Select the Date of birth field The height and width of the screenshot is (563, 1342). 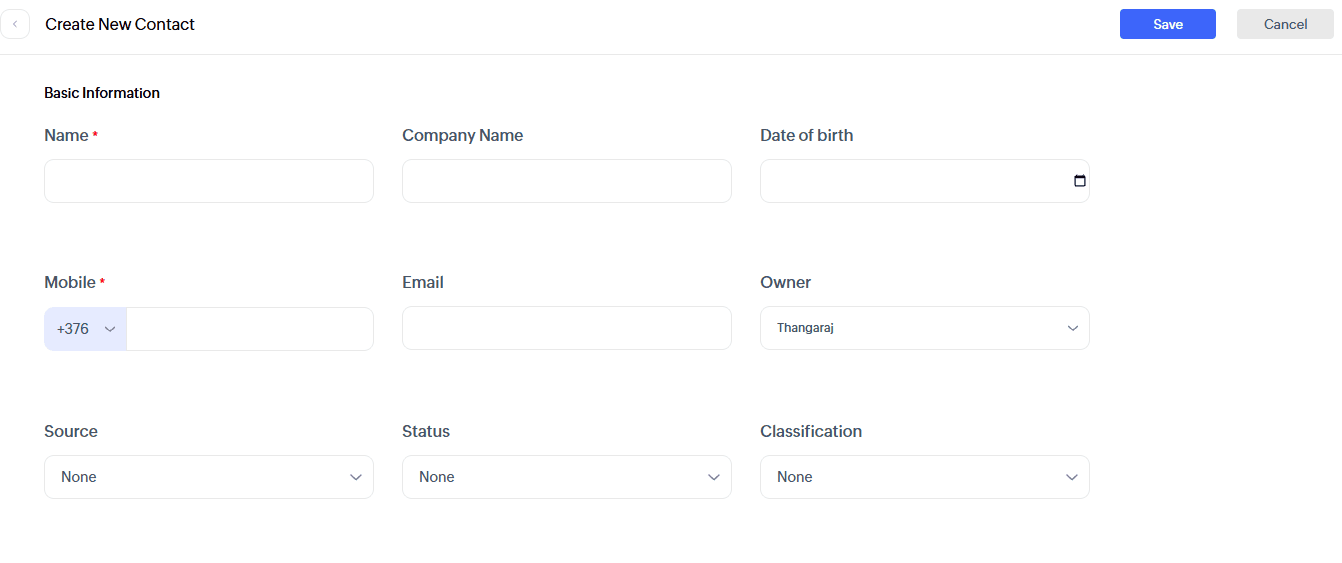point(910,181)
